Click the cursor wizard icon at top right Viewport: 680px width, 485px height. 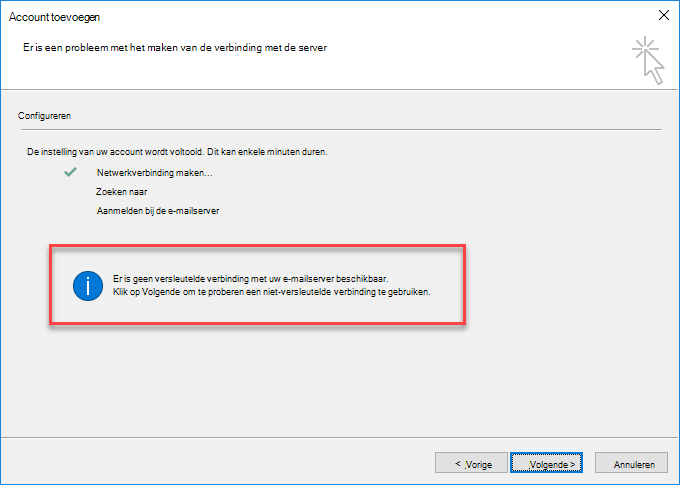(648, 60)
